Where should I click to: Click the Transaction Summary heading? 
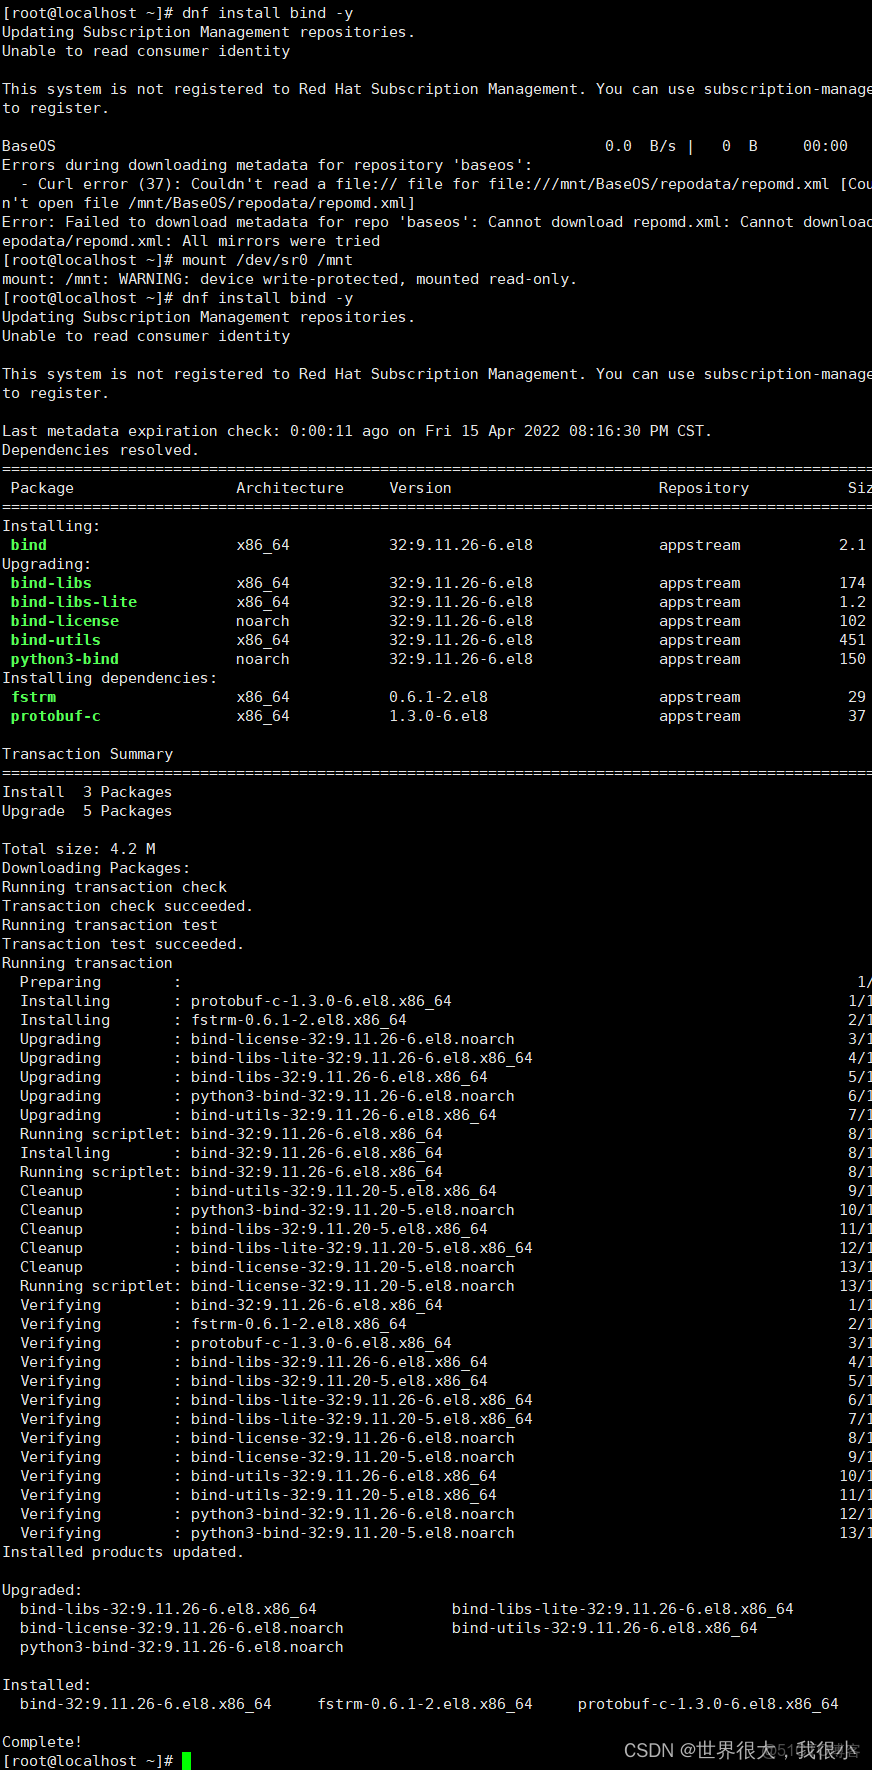[87, 754]
